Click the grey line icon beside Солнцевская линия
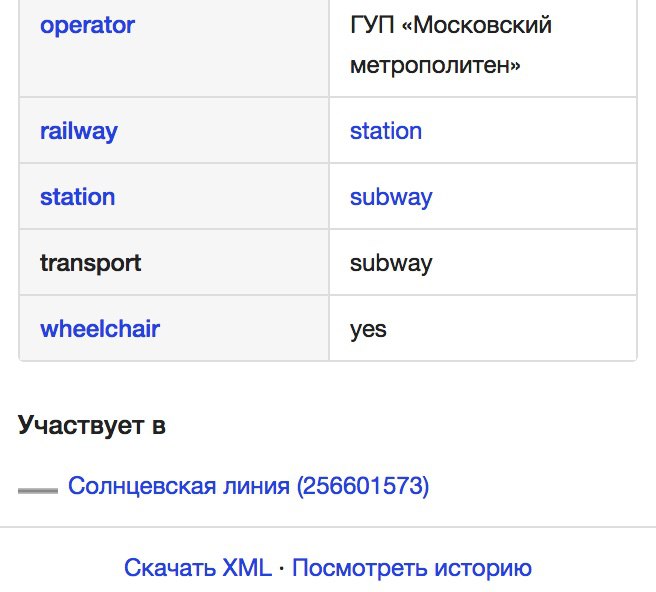656x592 pixels. click(38, 490)
